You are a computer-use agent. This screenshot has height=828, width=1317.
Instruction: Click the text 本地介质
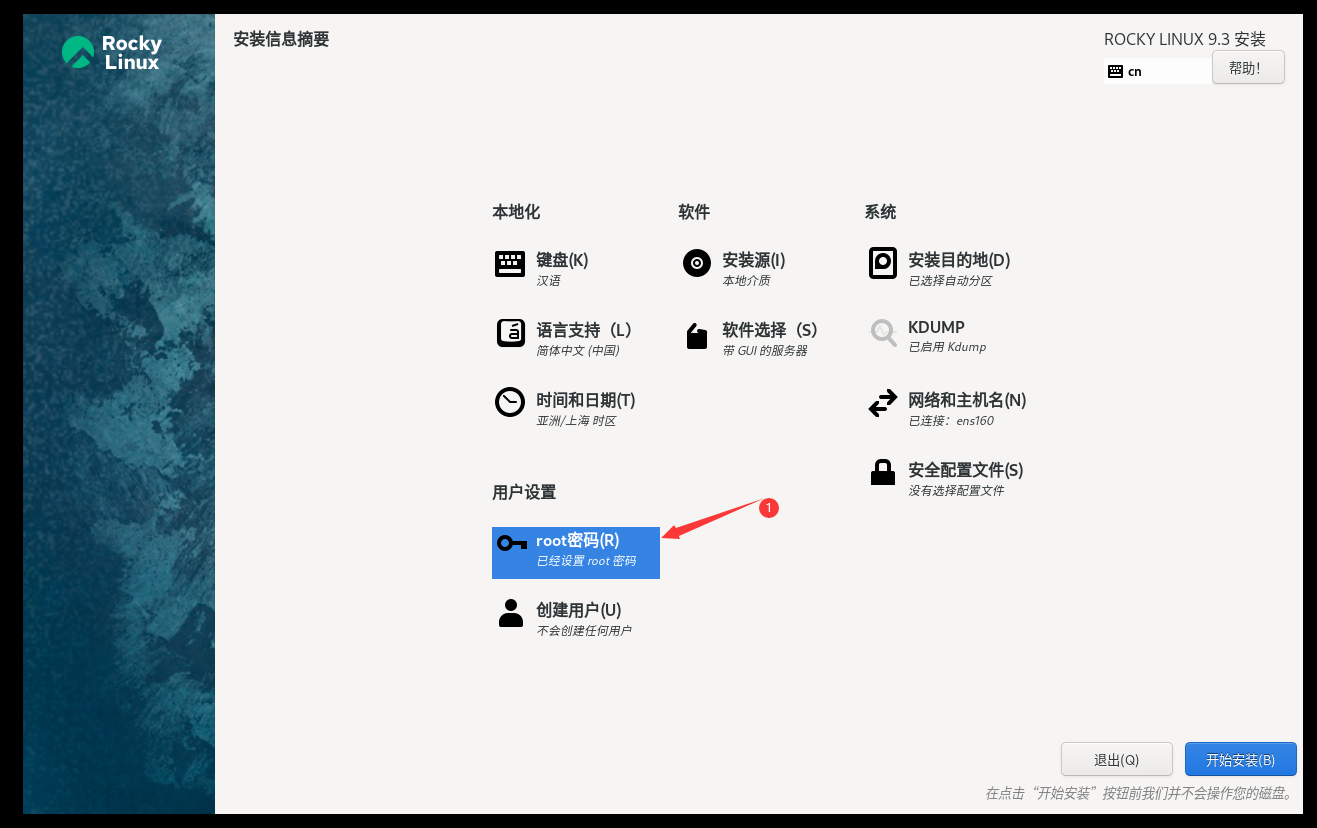pos(746,281)
